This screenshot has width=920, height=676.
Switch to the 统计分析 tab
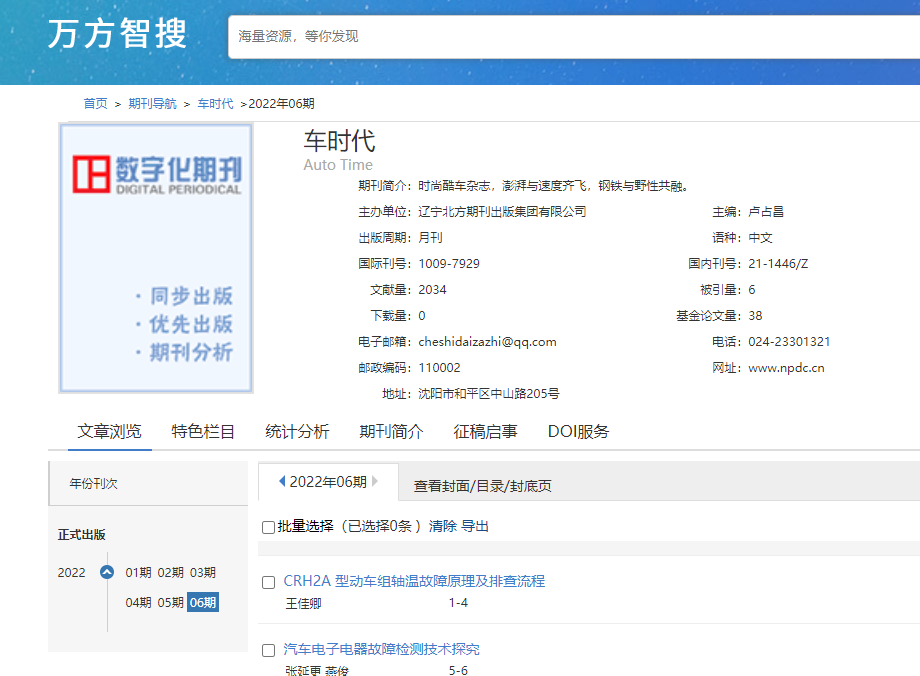coord(297,431)
